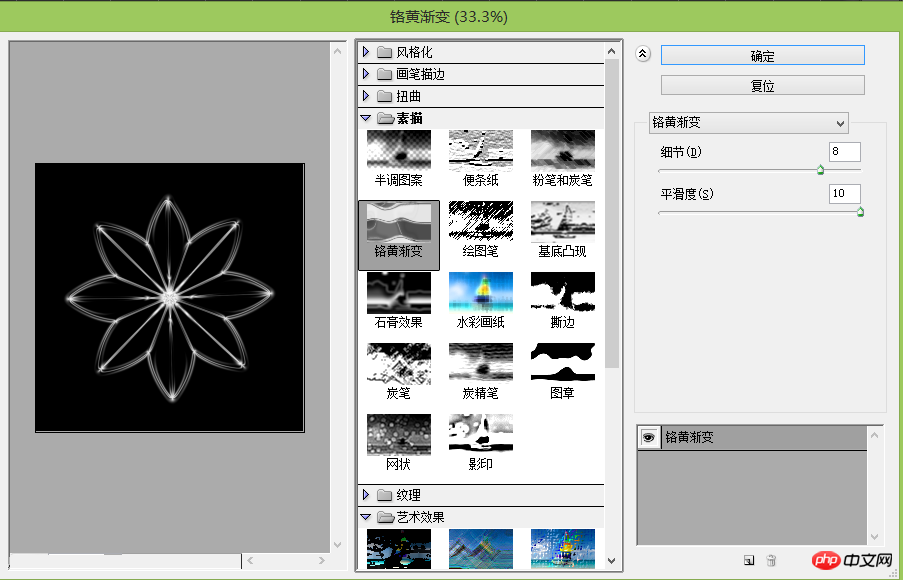This screenshot has width=903, height=580.
Task: Click preview pane vertical scroll up arrow
Action: 337,51
